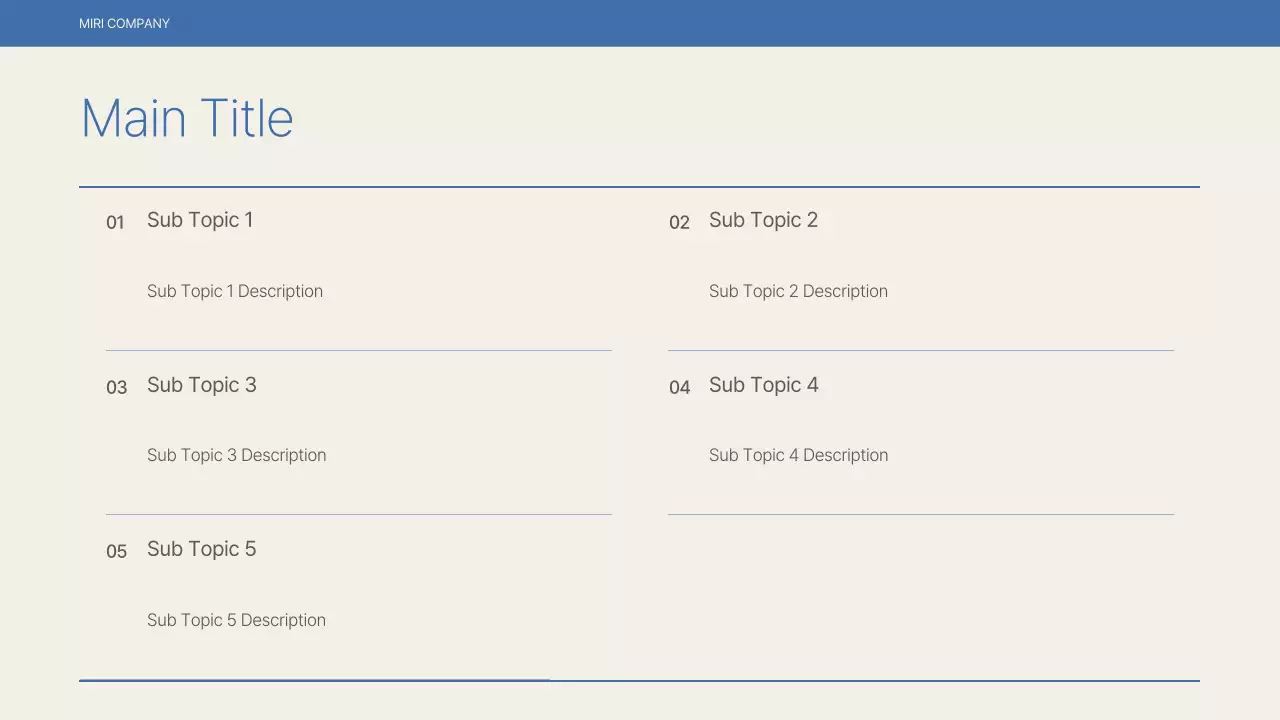Select the Main Title heading

click(x=187, y=118)
